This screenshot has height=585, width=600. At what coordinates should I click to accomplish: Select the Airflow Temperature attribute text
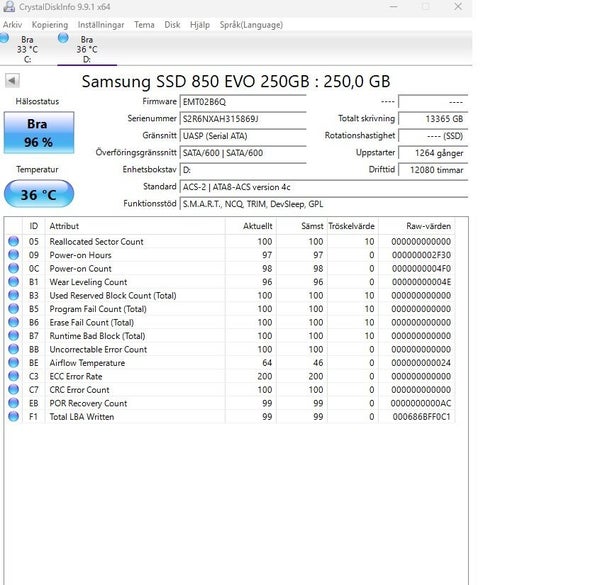[87, 363]
